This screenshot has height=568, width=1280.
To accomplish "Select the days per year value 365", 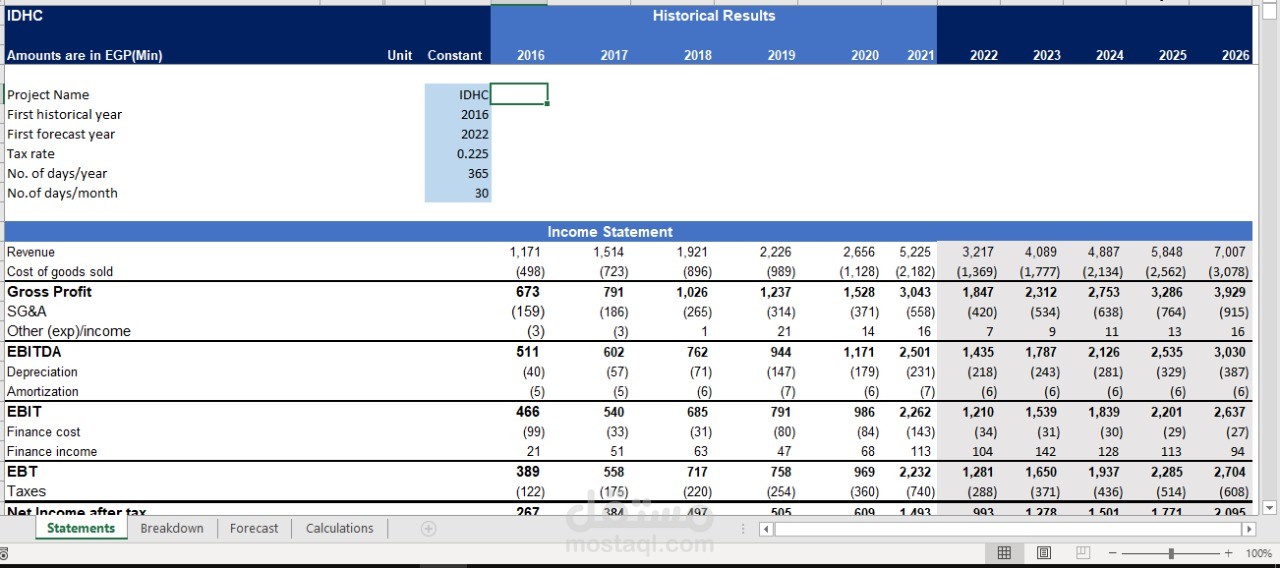I will click(457, 173).
